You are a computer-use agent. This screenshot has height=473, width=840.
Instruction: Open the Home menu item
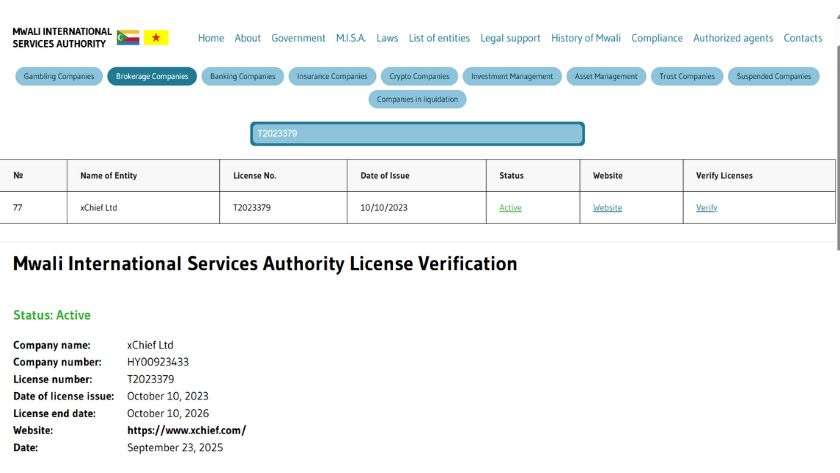pos(211,38)
